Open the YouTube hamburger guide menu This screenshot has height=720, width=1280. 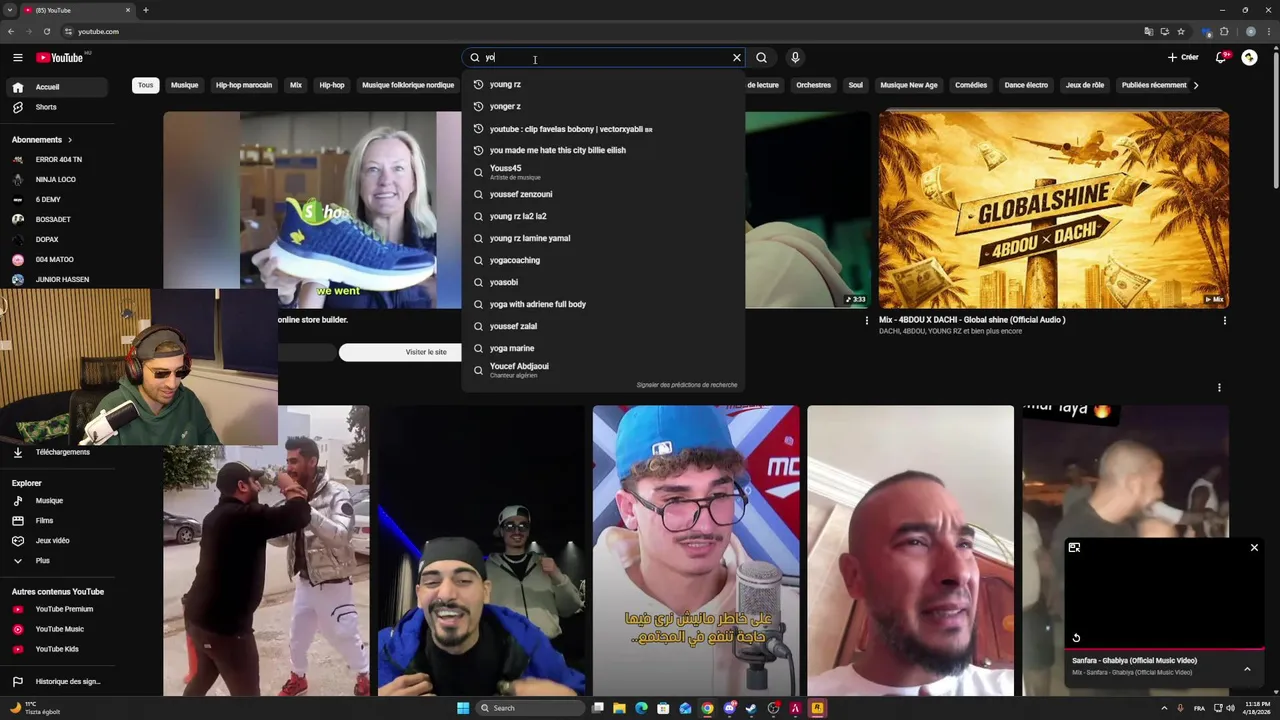coord(17,58)
